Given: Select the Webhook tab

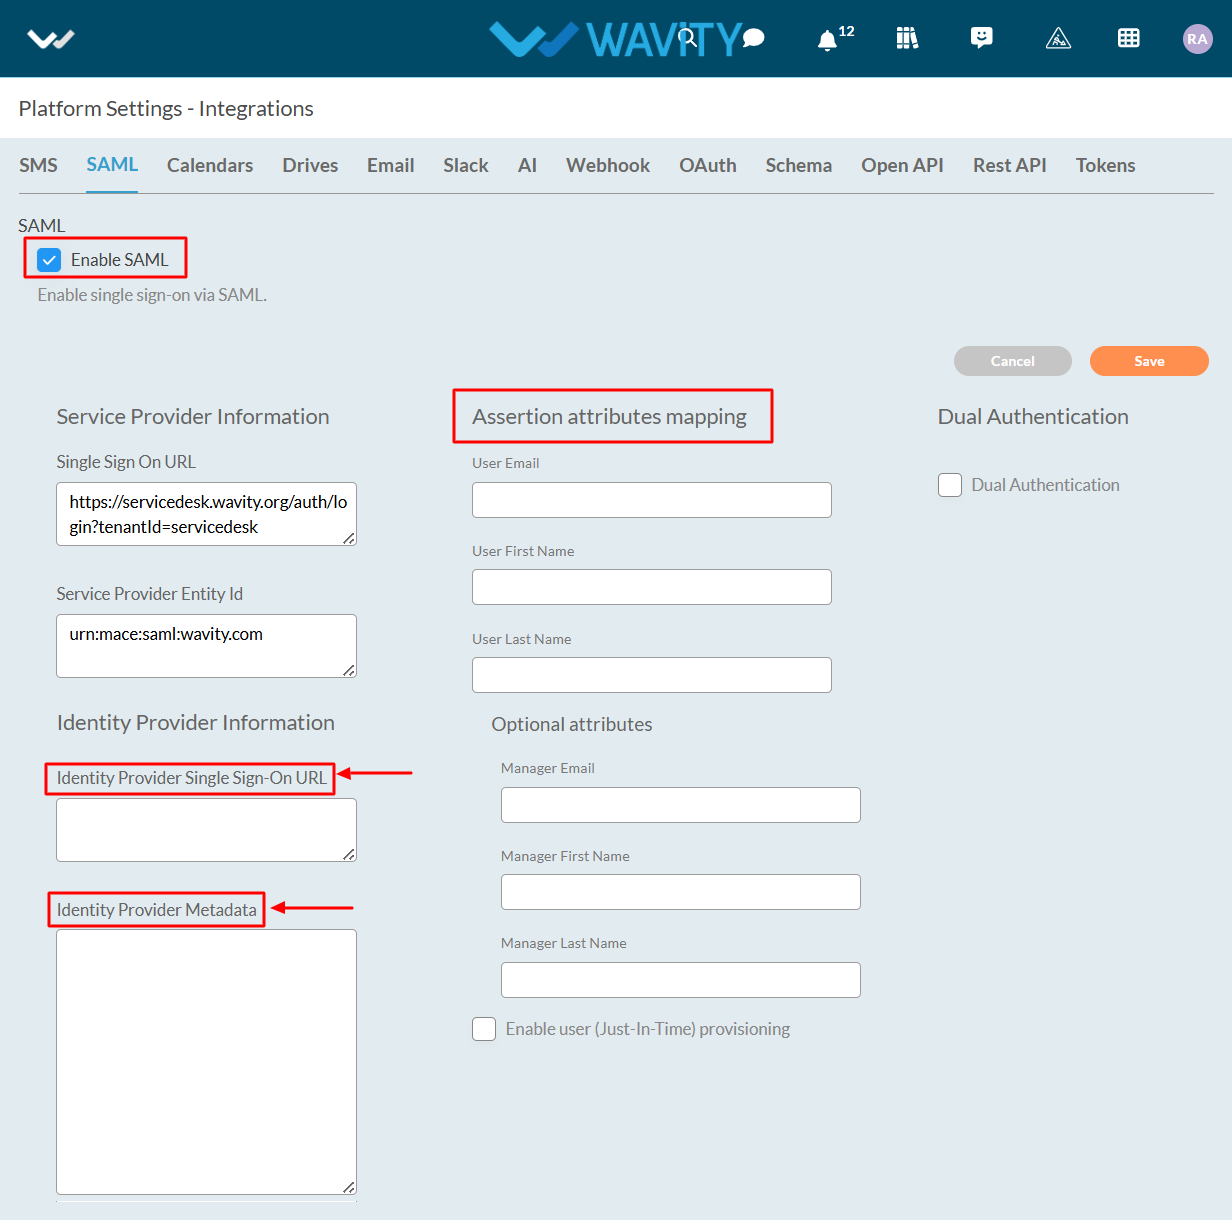Looking at the screenshot, I should tap(608, 165).
